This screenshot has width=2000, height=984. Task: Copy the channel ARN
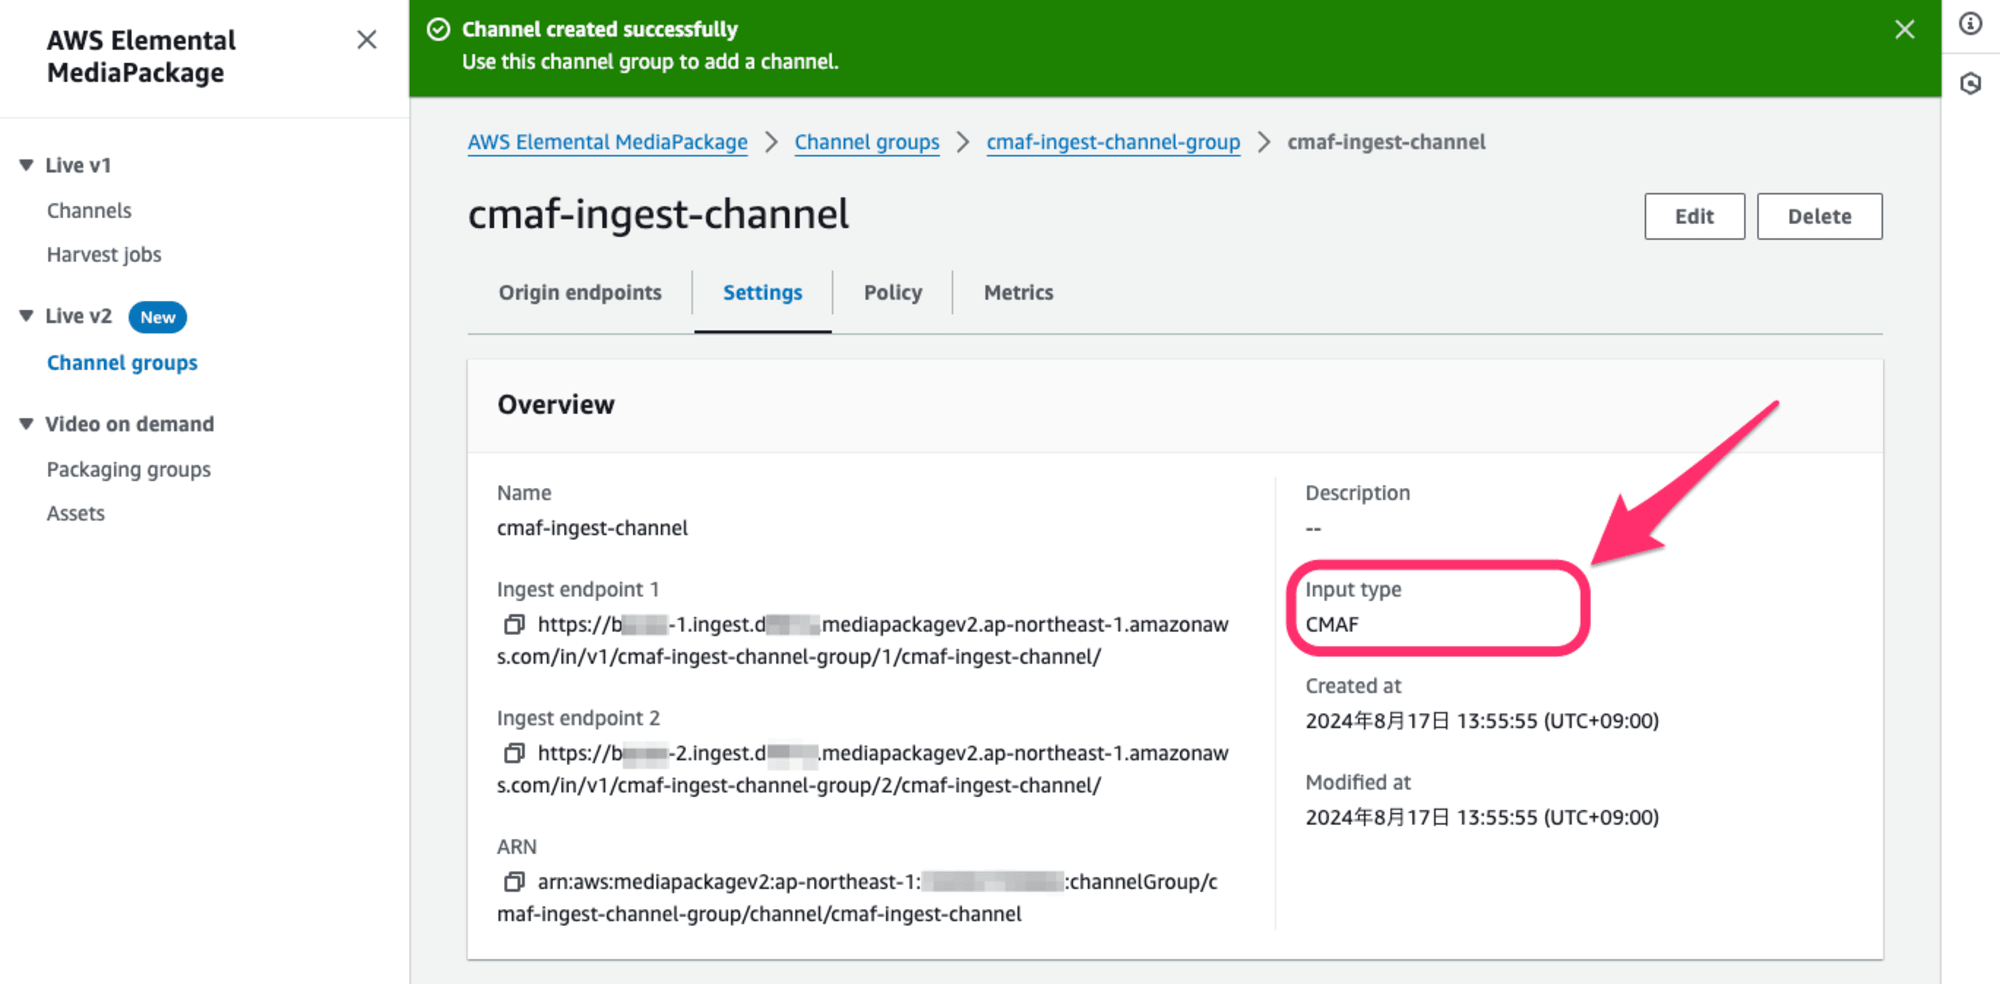(514, 882)
